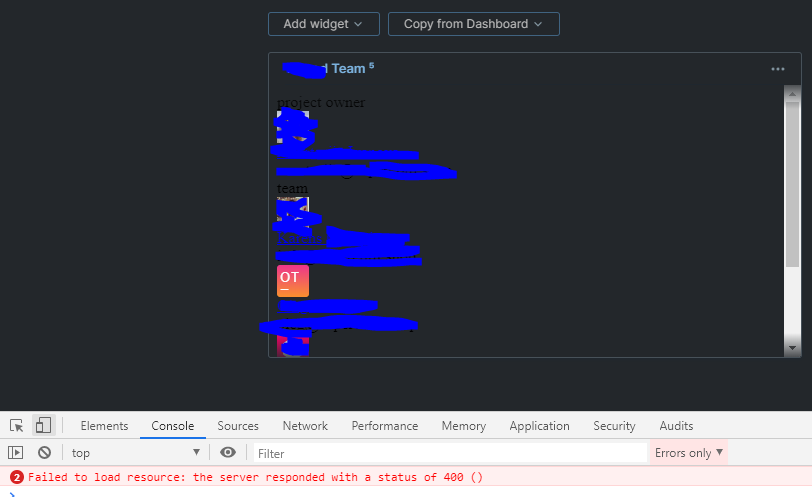Click the widget scrollbar up arrow
The image size is (812, 497).
[792, 94]
